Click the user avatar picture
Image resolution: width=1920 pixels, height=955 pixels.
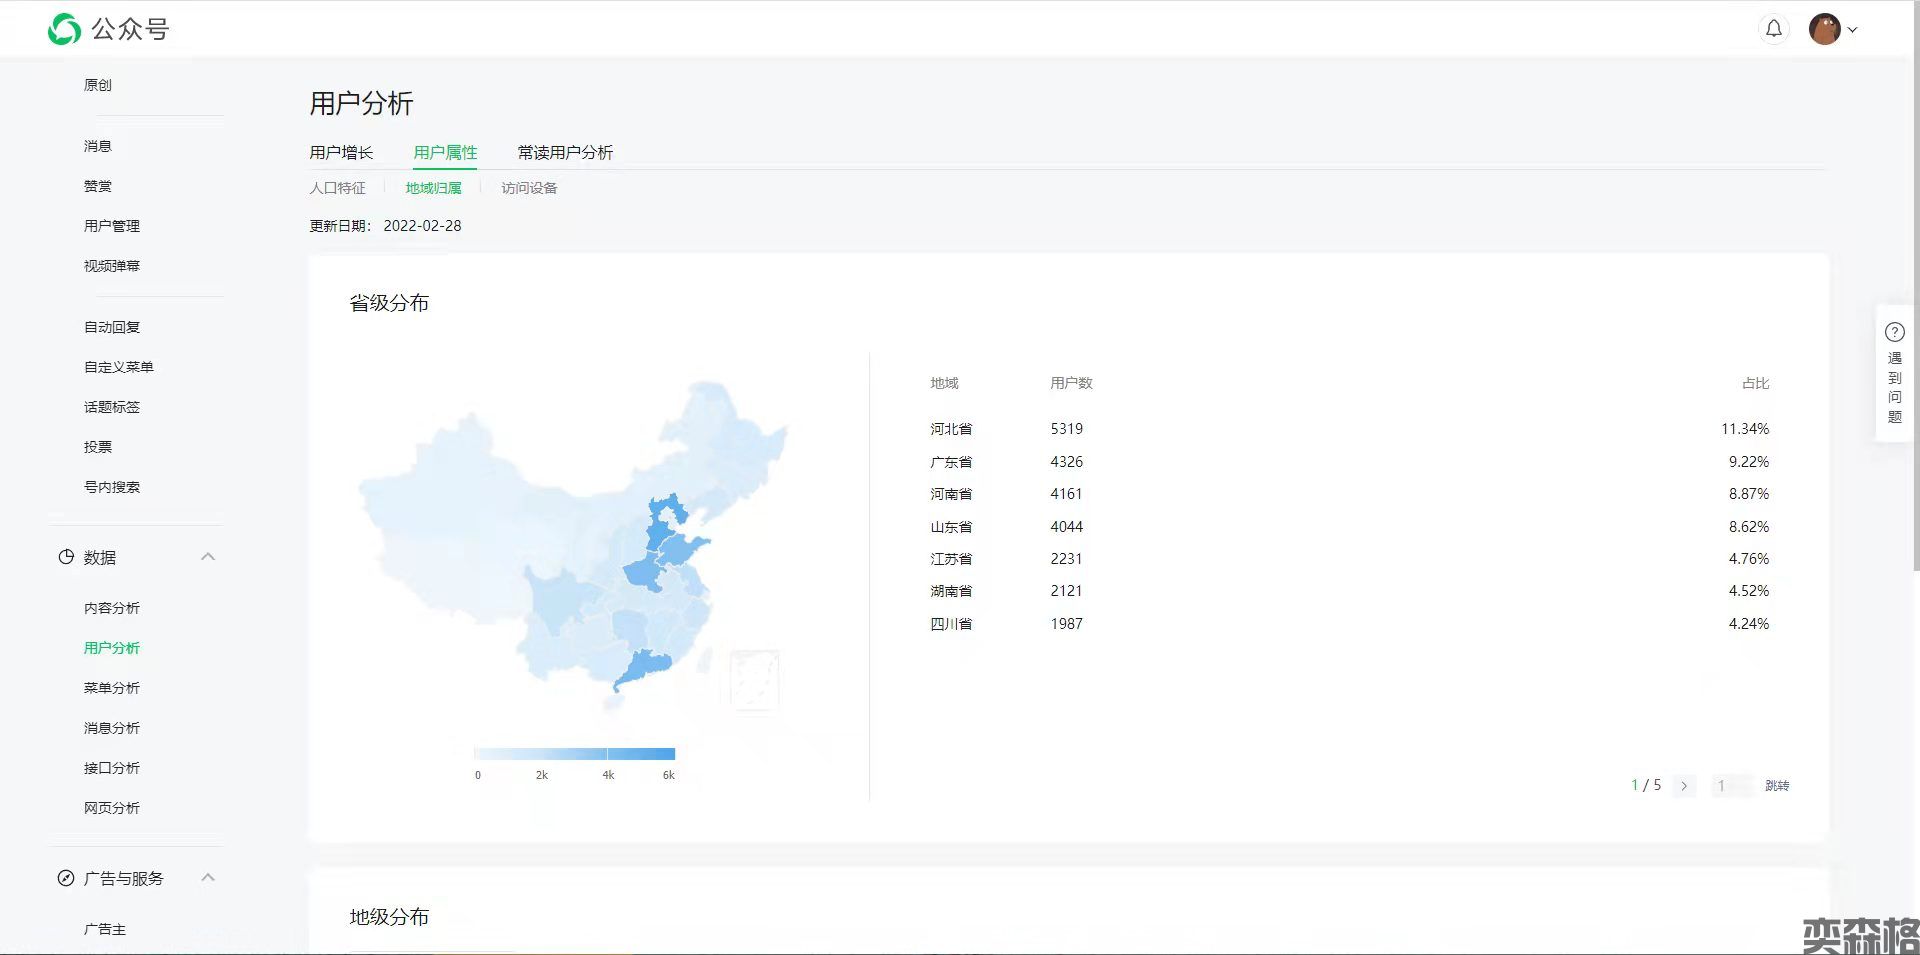click(1824, 29)
